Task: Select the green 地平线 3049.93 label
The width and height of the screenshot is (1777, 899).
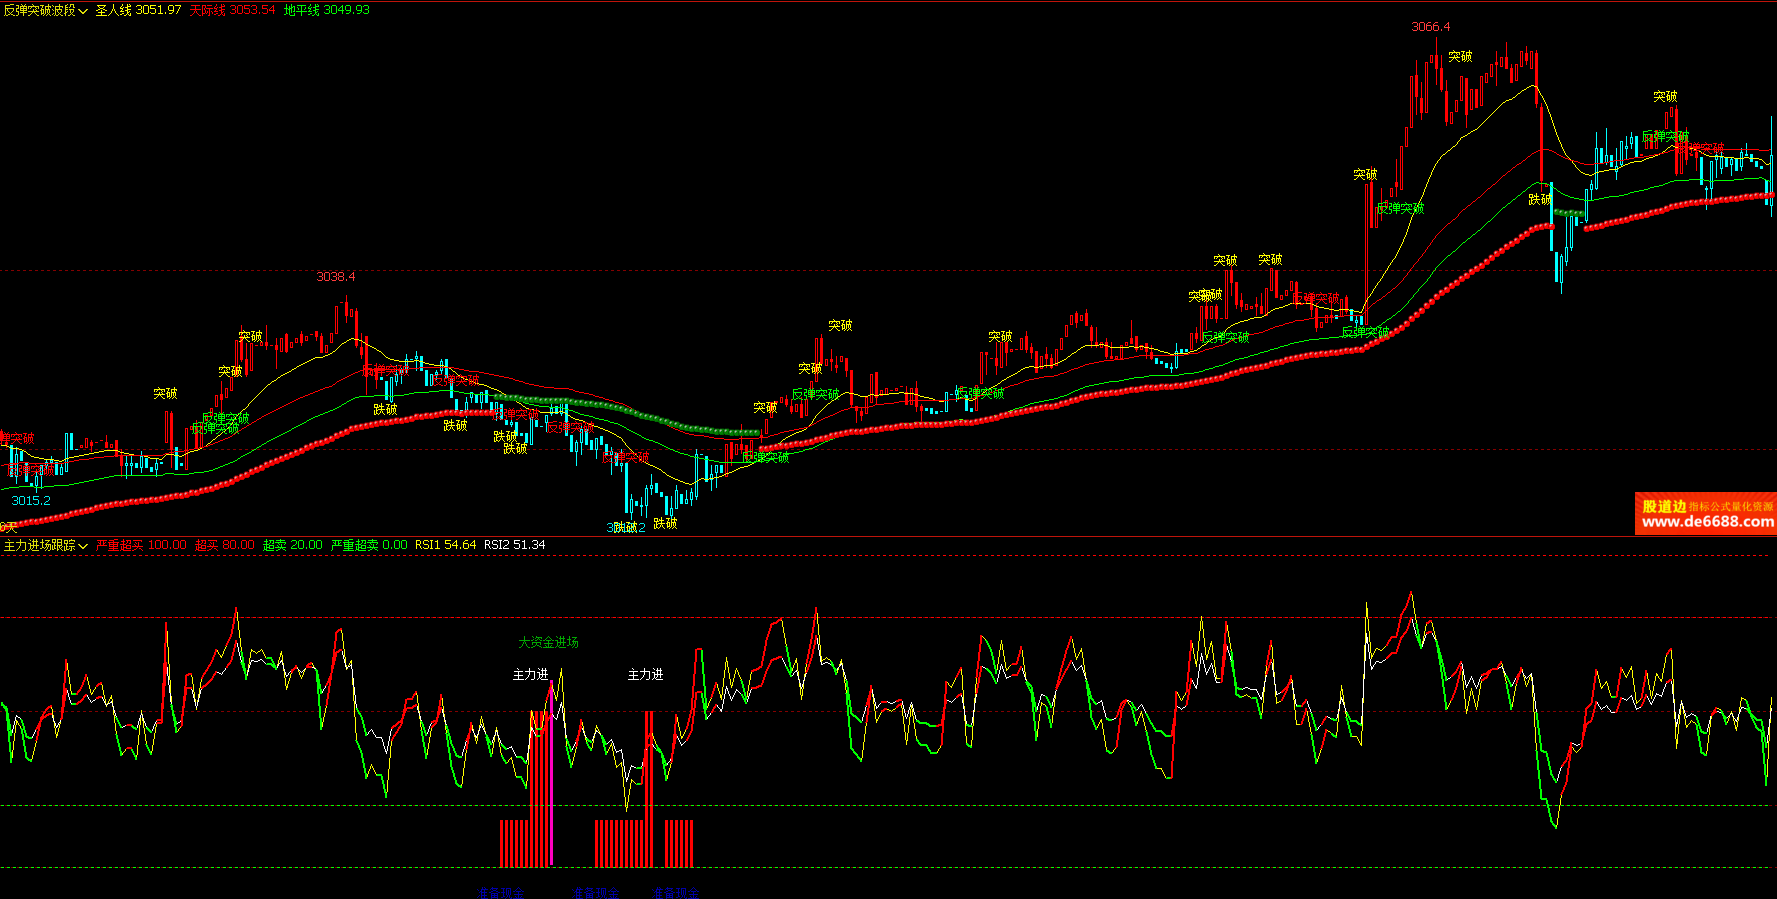Action: (x=326, y=10)
